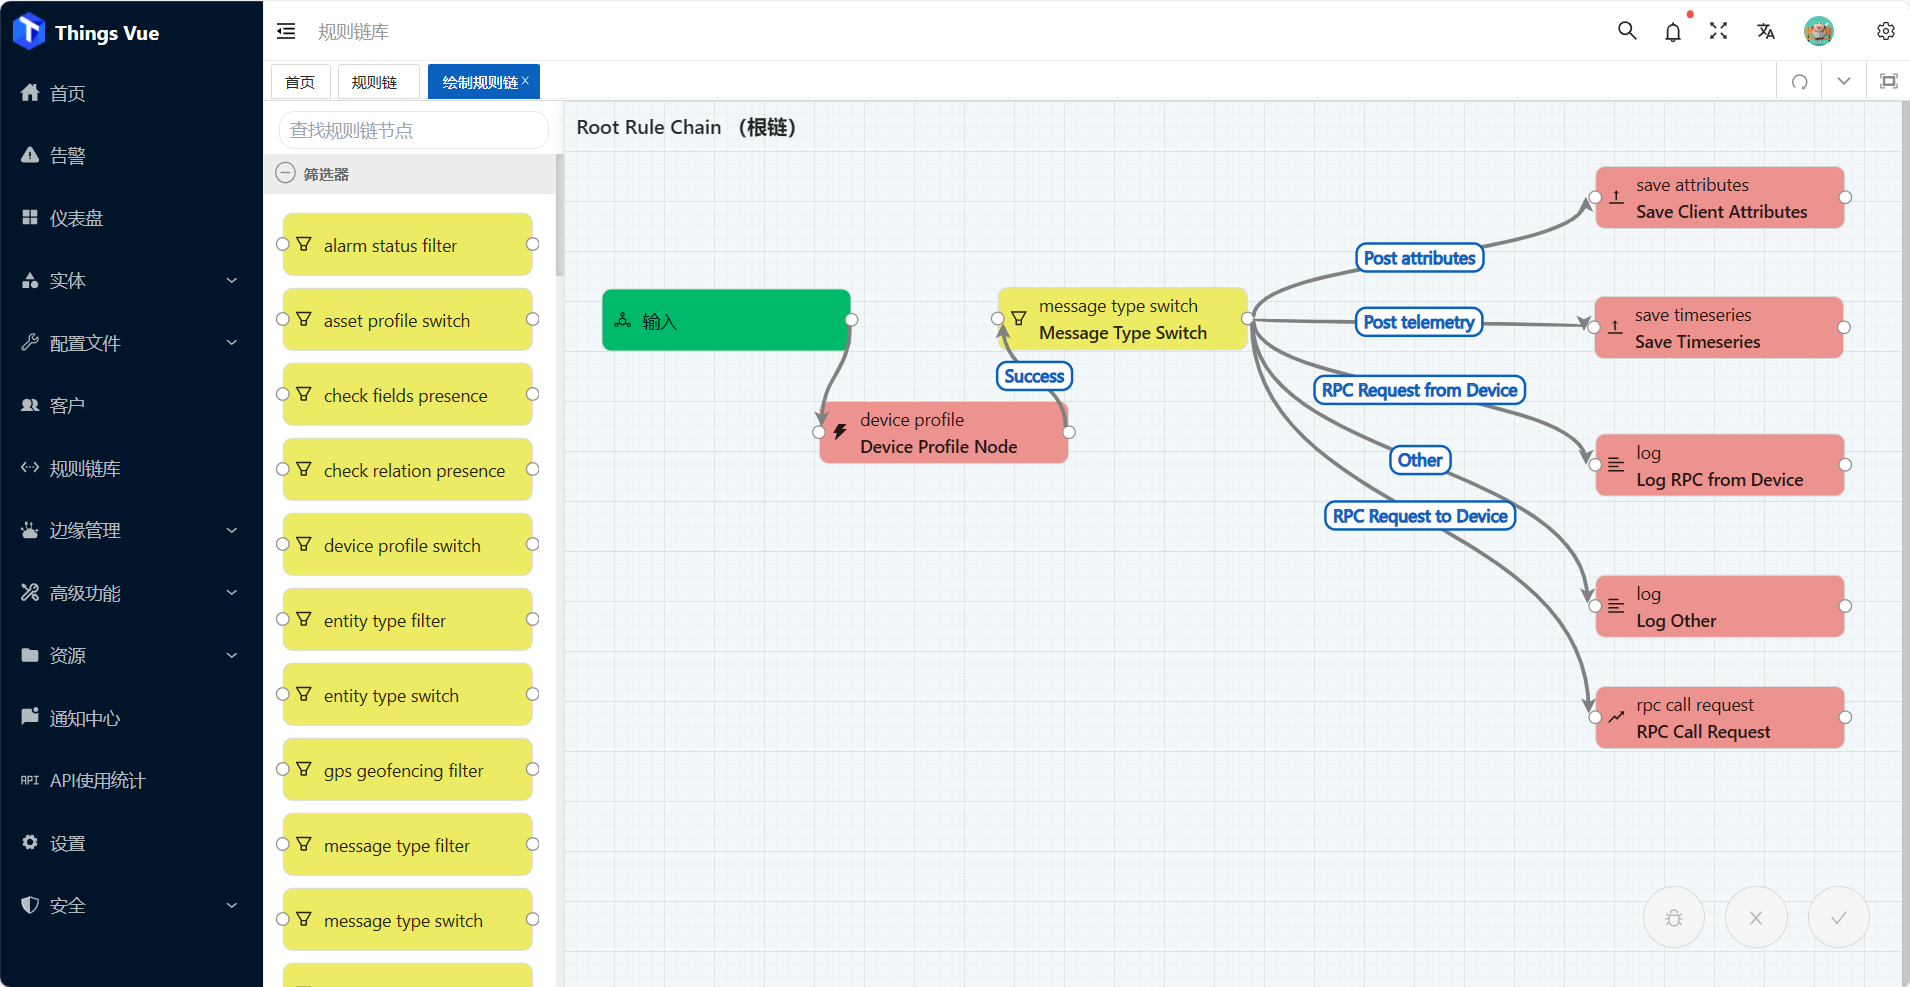This screenshot has width=1910, height=987.
Task: Click the fullscreen expand icon
Action: click(x=1718, y=31)
